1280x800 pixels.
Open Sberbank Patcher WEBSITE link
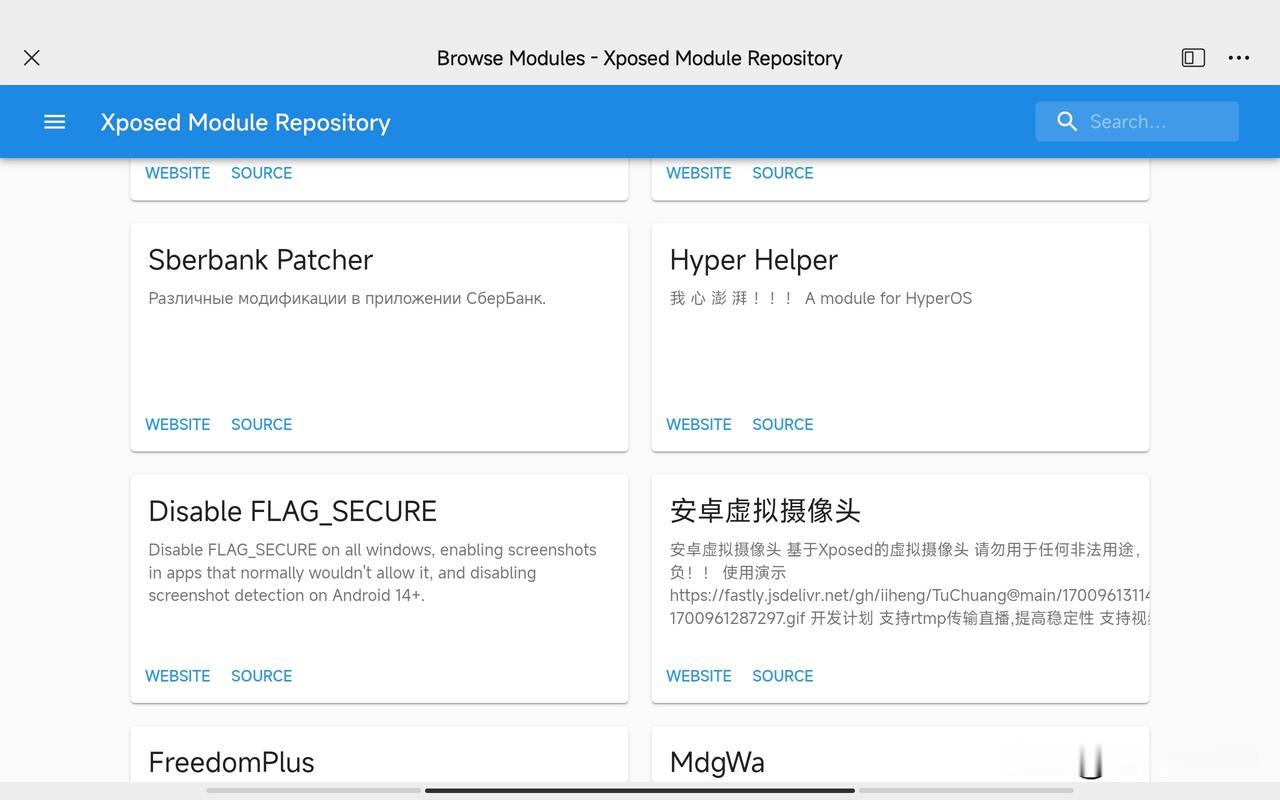tap(178, 424)
